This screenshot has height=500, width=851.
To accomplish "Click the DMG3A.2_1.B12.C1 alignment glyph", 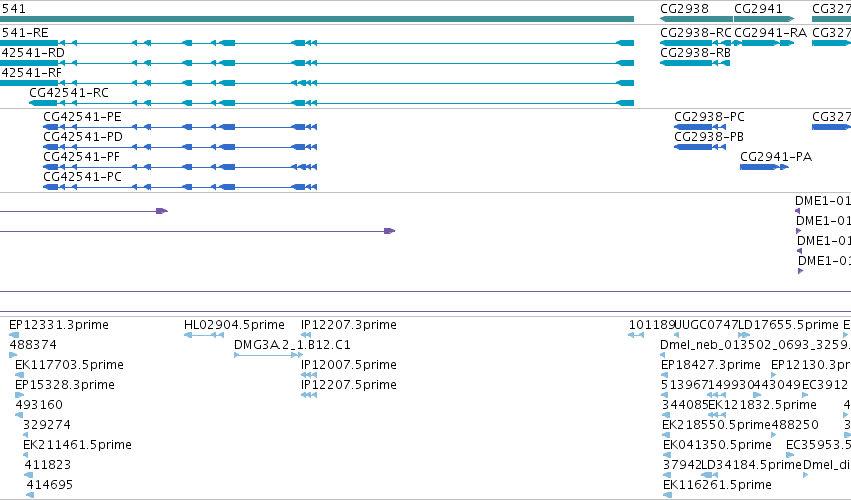I will [x=269, y=355].
